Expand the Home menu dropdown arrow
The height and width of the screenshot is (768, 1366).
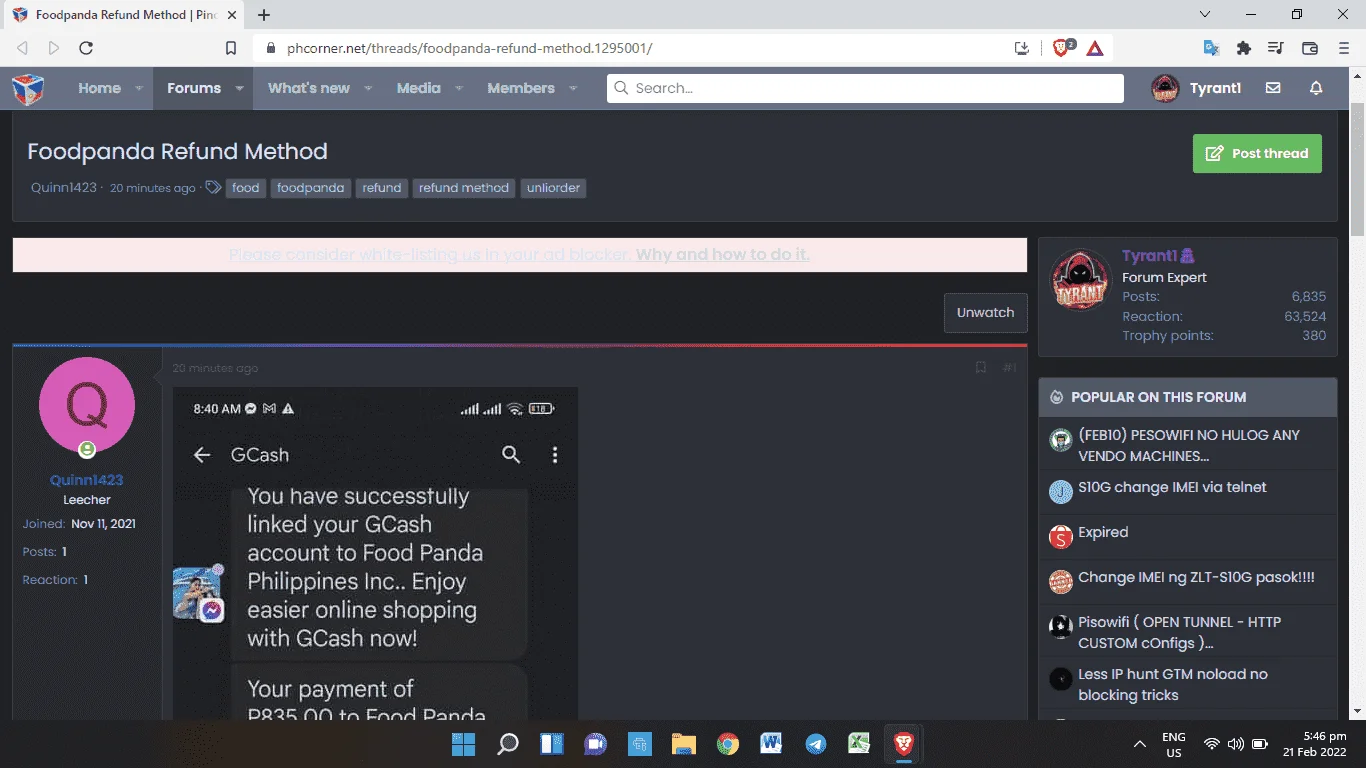click(x=139, y=88)
